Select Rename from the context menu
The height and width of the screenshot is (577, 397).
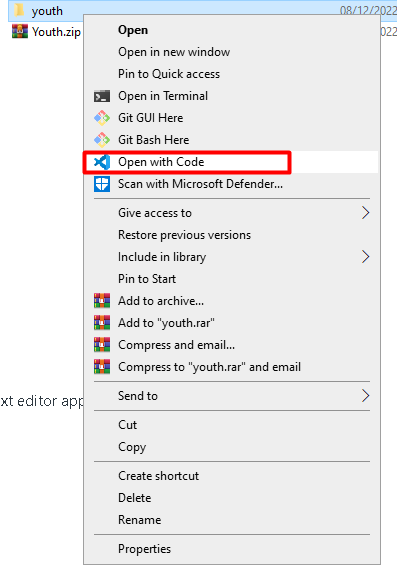pos(139,520)
